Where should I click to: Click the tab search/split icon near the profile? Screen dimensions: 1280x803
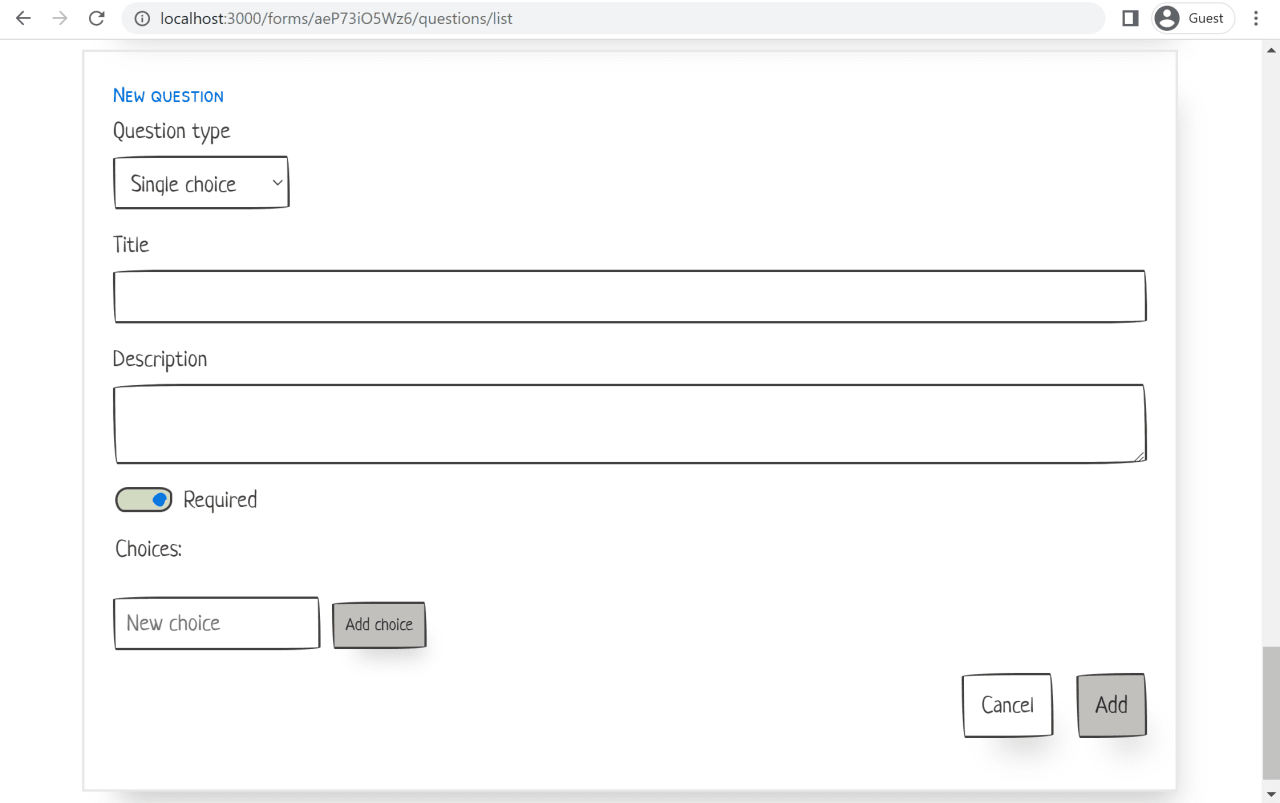tap(1130, 17)
